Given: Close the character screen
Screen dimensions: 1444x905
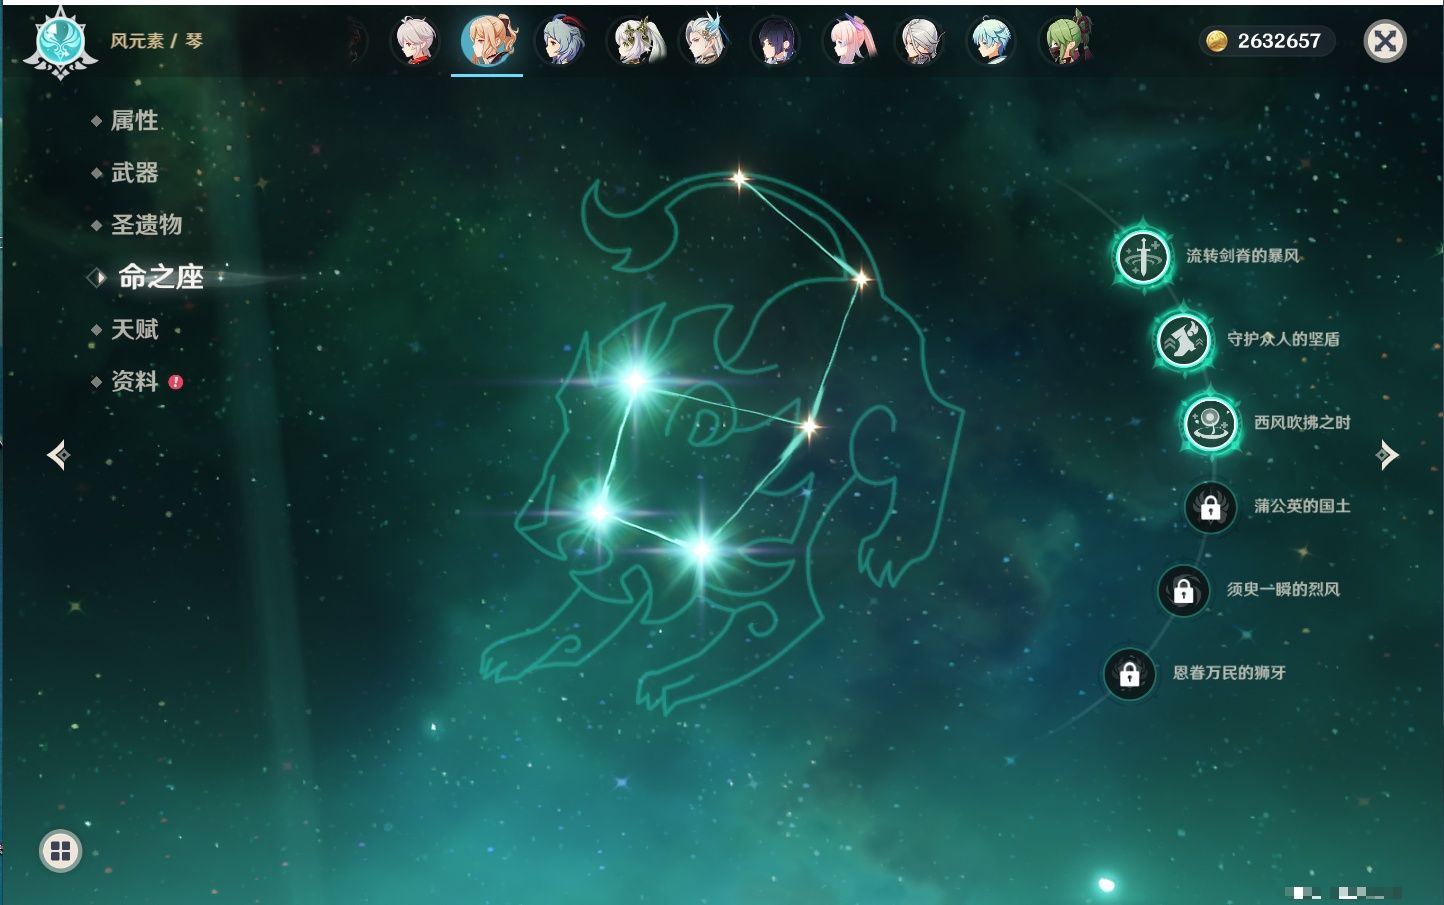Looking at the screenshot, I should tap(1385, 41).
